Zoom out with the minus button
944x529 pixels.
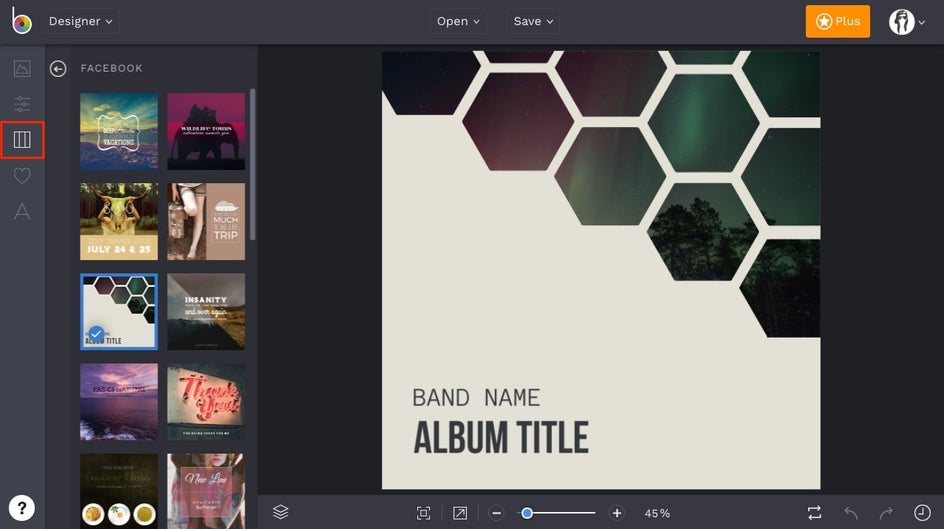coord(496,513)
